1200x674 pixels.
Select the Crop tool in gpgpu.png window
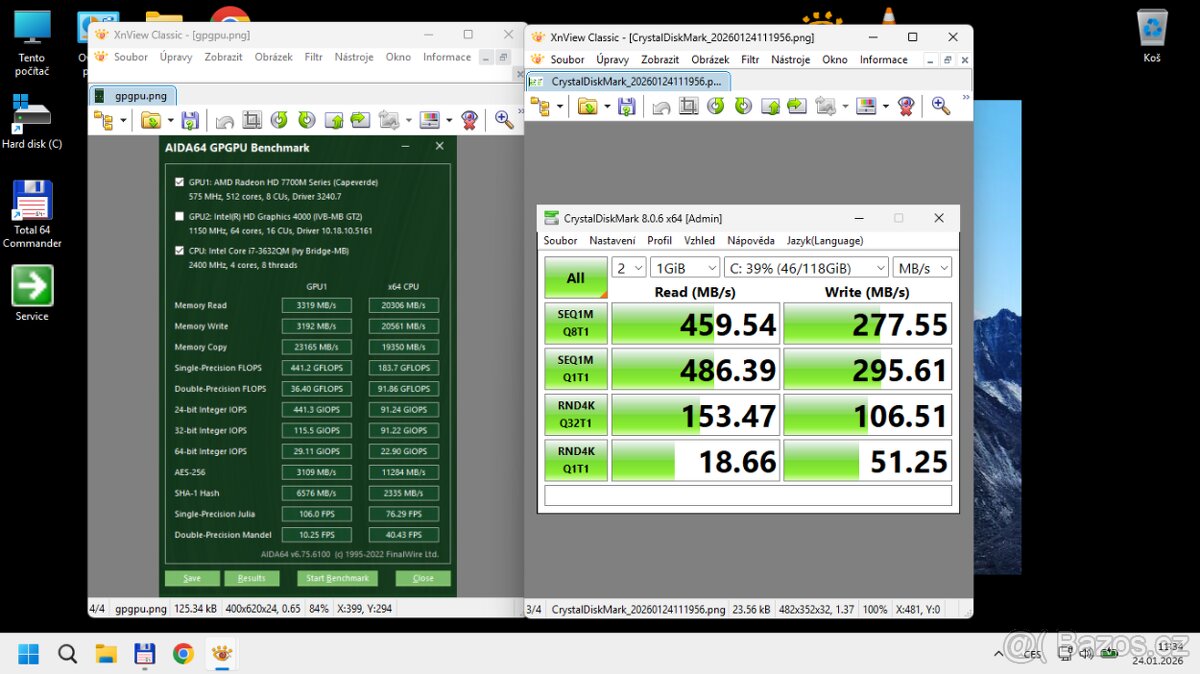(252, 120)
